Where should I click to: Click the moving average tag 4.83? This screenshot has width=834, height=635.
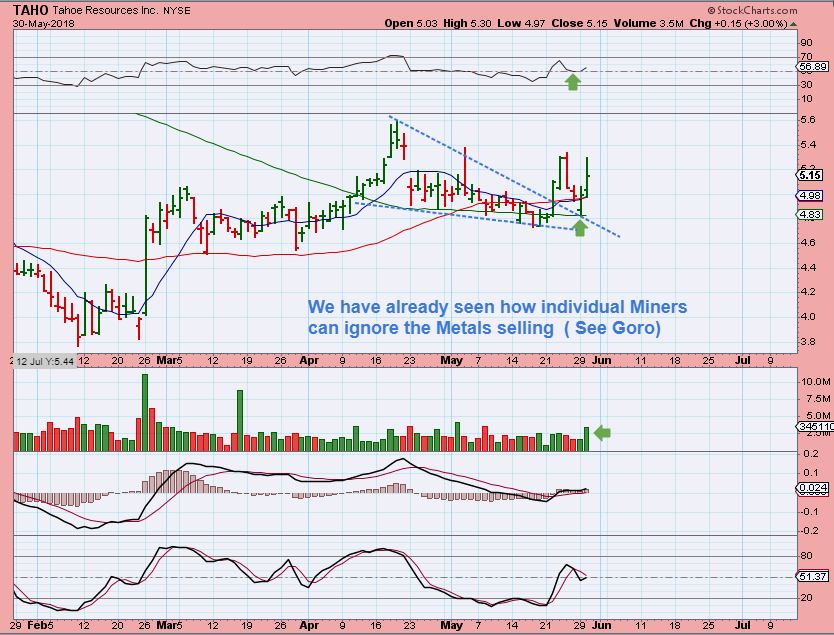tap(810, 214)
